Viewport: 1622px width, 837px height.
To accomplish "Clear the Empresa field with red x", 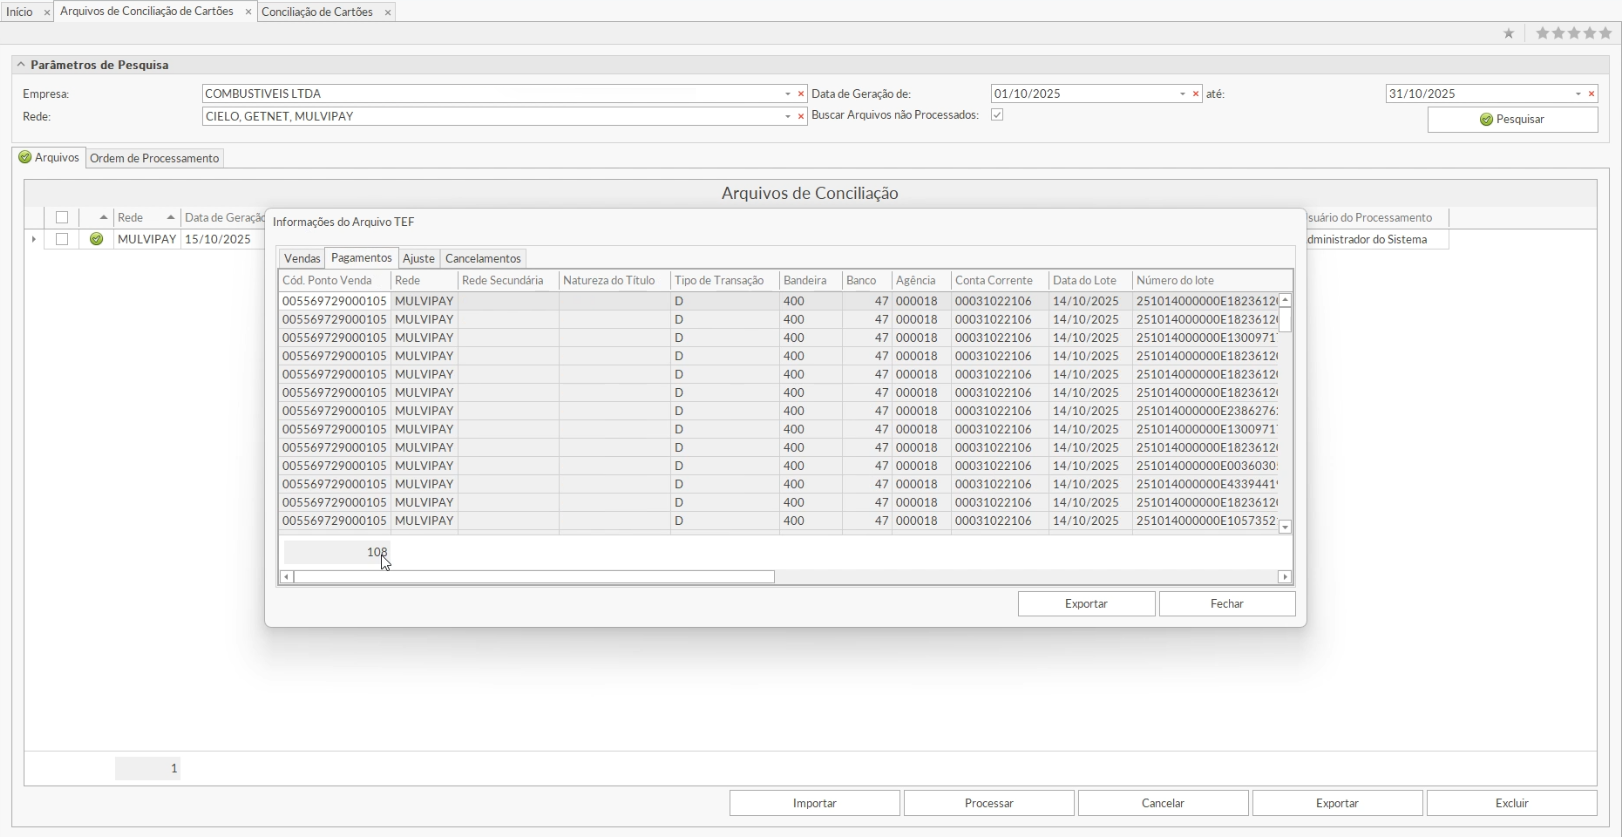I will (801, 94).
